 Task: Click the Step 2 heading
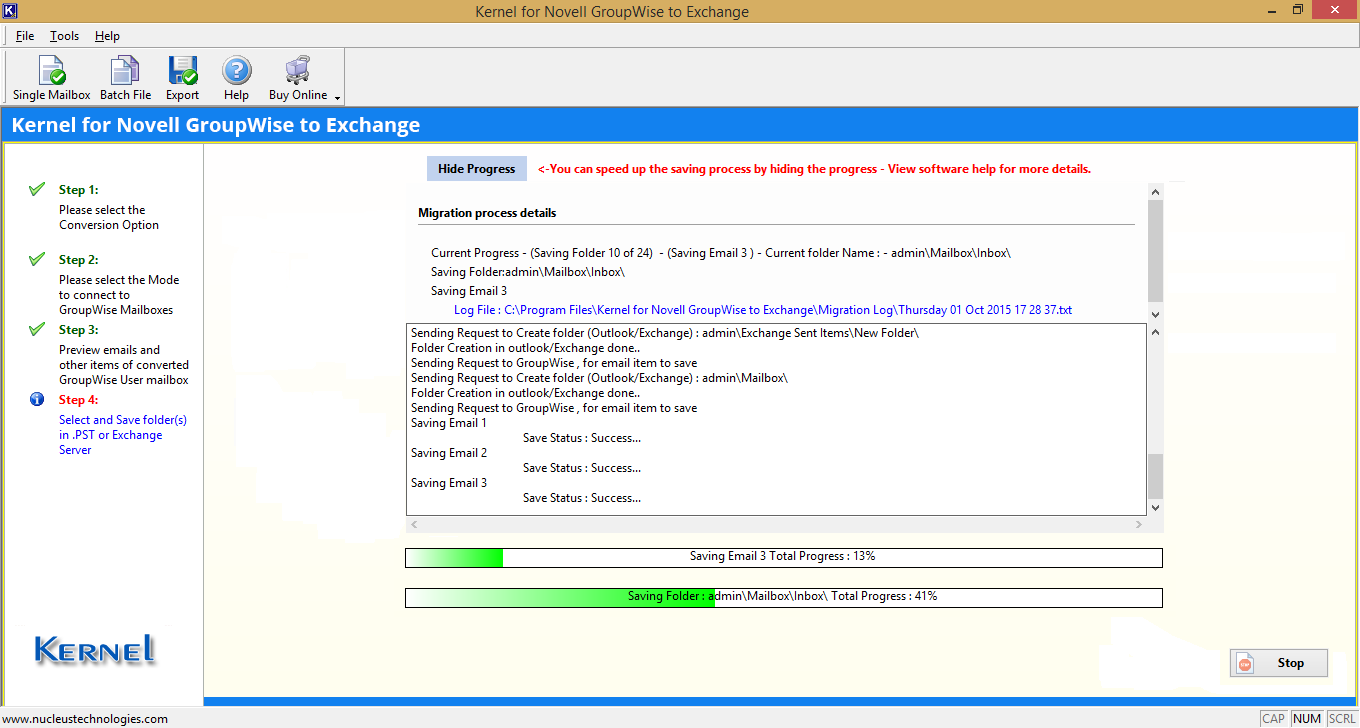point(78,260)
